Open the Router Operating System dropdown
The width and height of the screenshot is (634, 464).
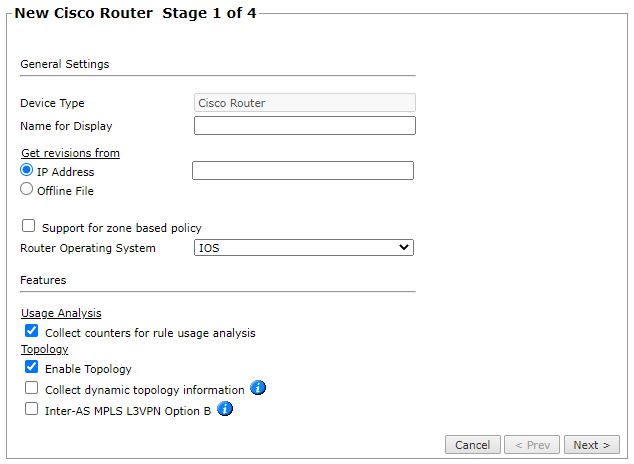coord(303,247)
